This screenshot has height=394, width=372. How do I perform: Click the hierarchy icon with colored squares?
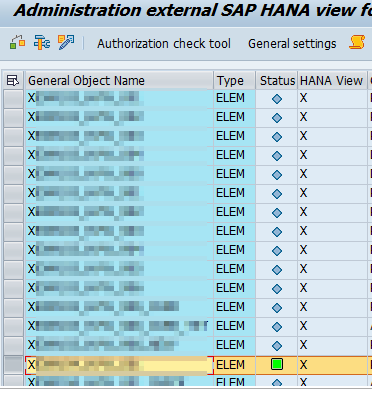17,43
